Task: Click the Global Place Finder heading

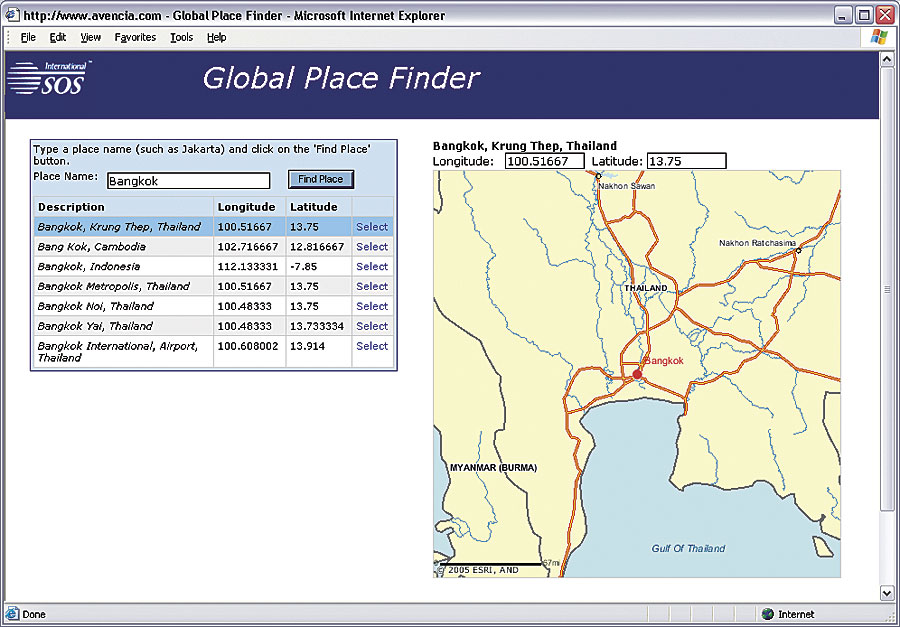Action: (342, 78)
